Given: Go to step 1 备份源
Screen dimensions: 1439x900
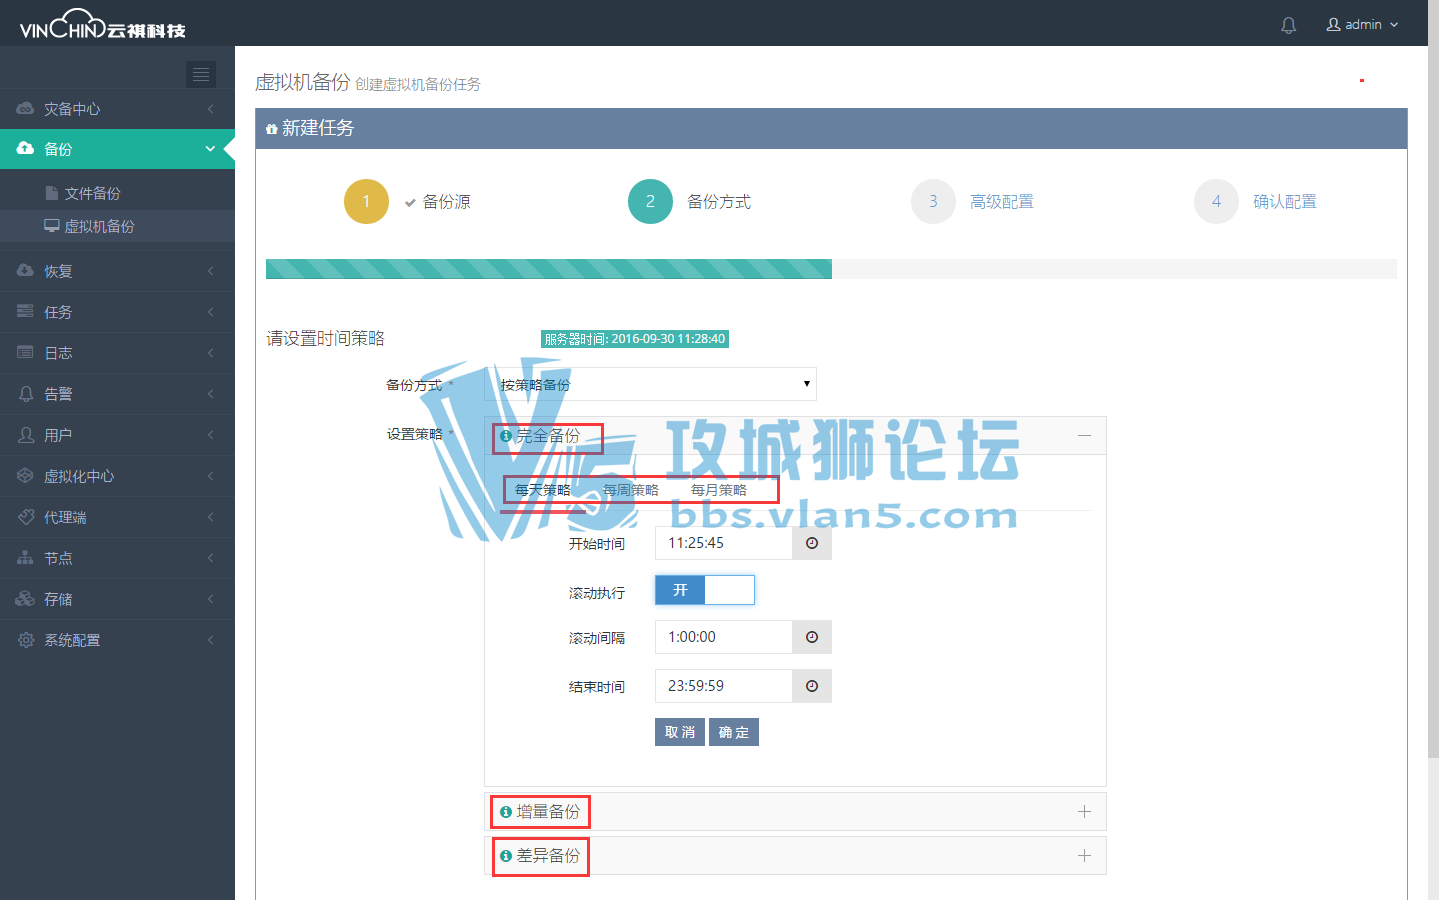Looking at the screenshot, I should [x=408, y=202].
